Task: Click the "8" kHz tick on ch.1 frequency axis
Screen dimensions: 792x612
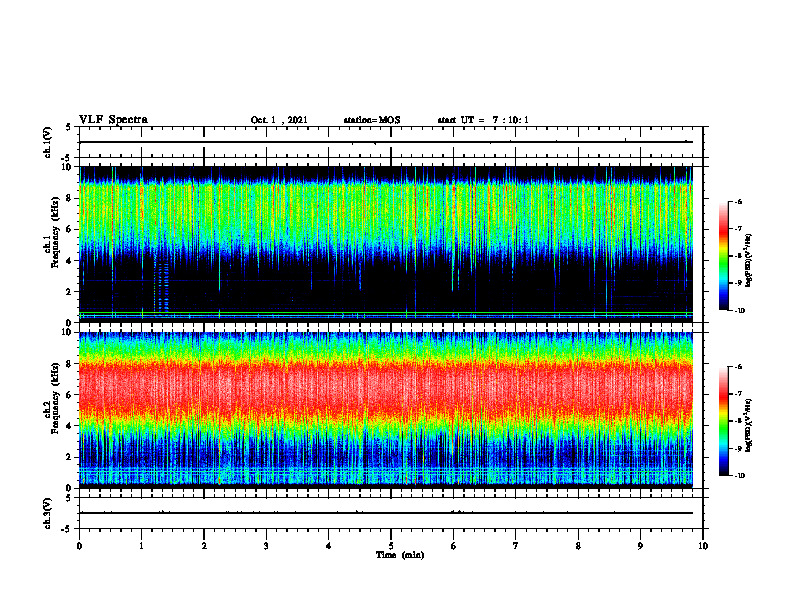Action: pos(70,198)
